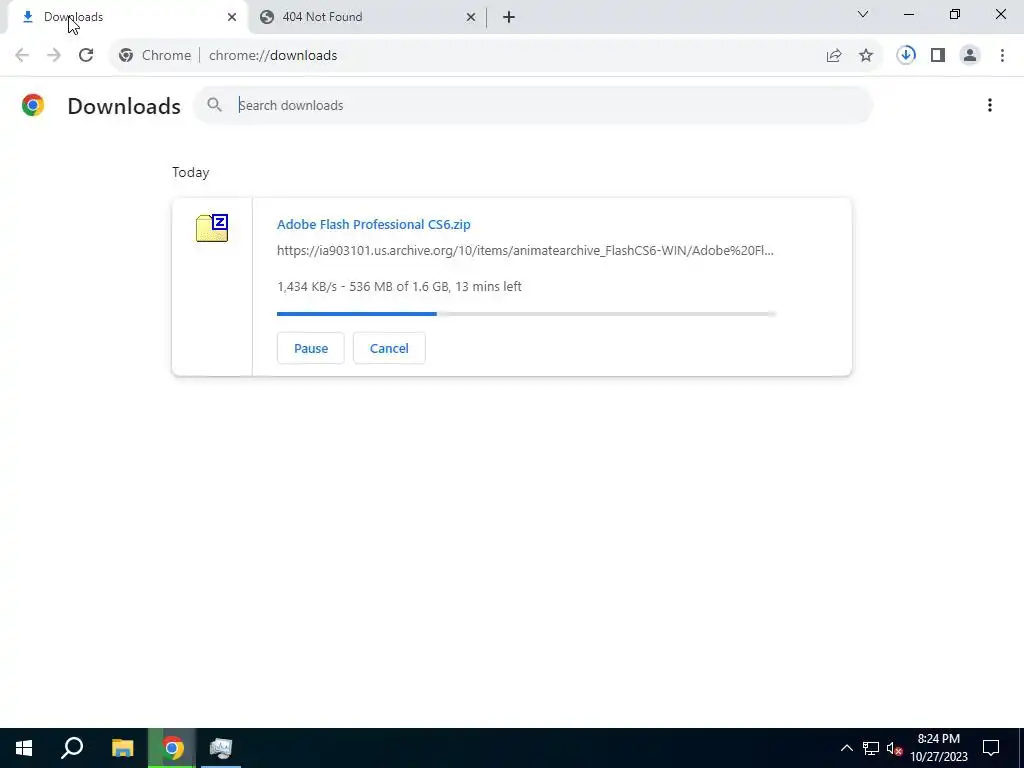Viewport: 1024px width, 768px height.
Task: Click the zip file icon thumbnail
Action: [212, 228]
